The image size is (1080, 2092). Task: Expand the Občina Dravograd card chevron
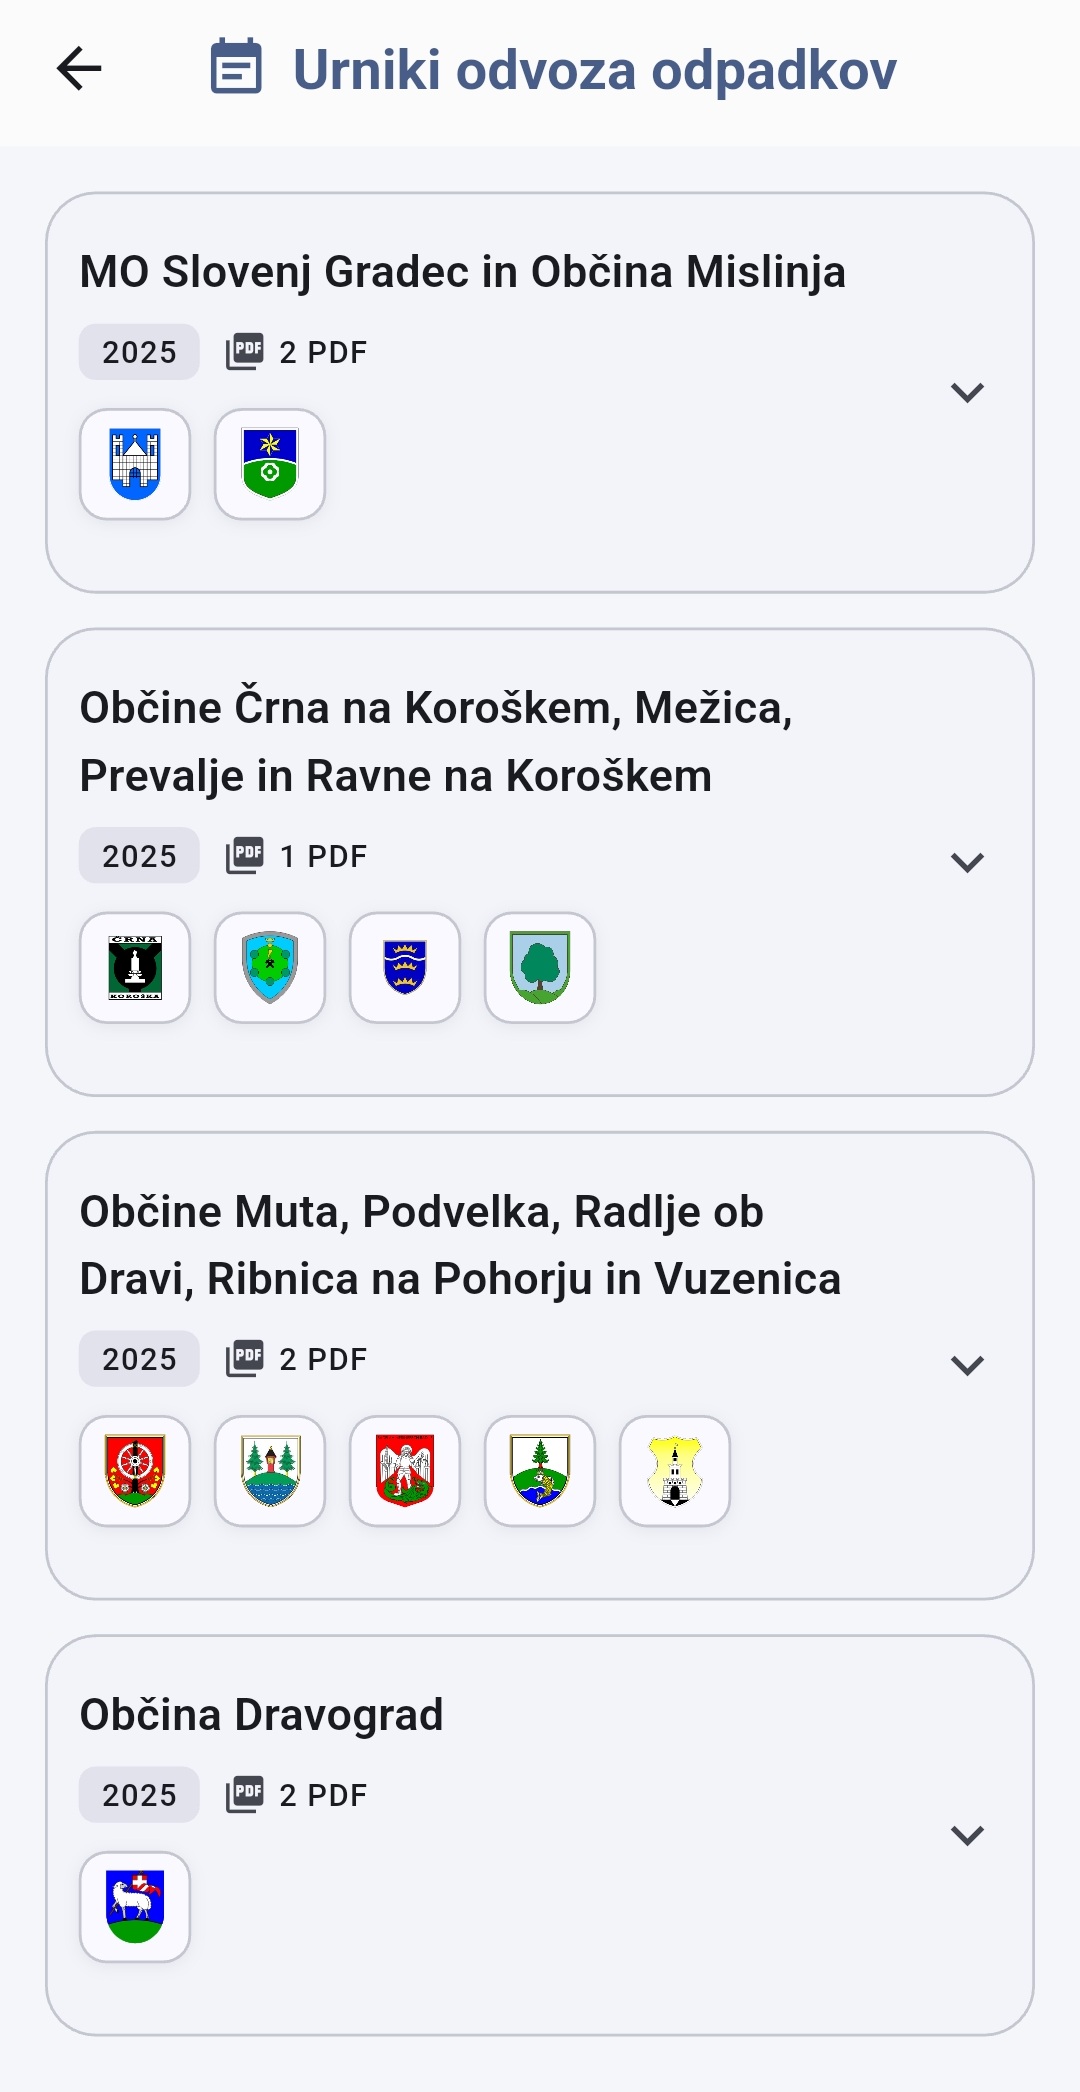coord(967,1835)
